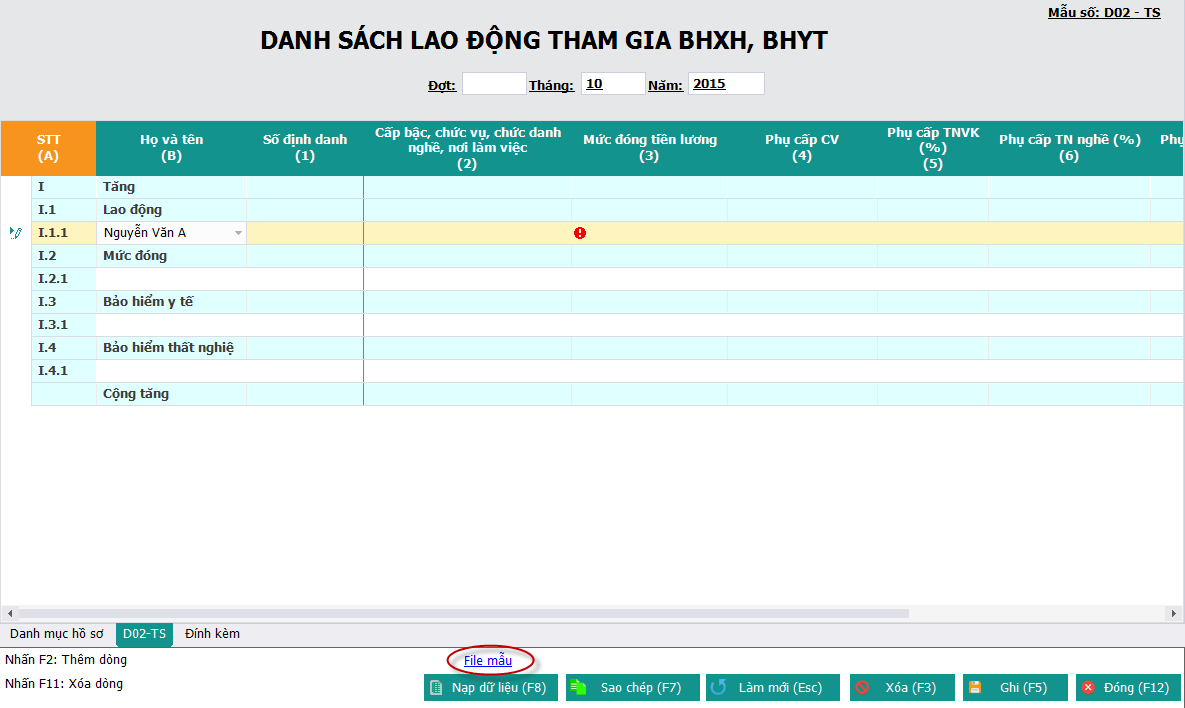Click the scrollbar left arrow

10,614
